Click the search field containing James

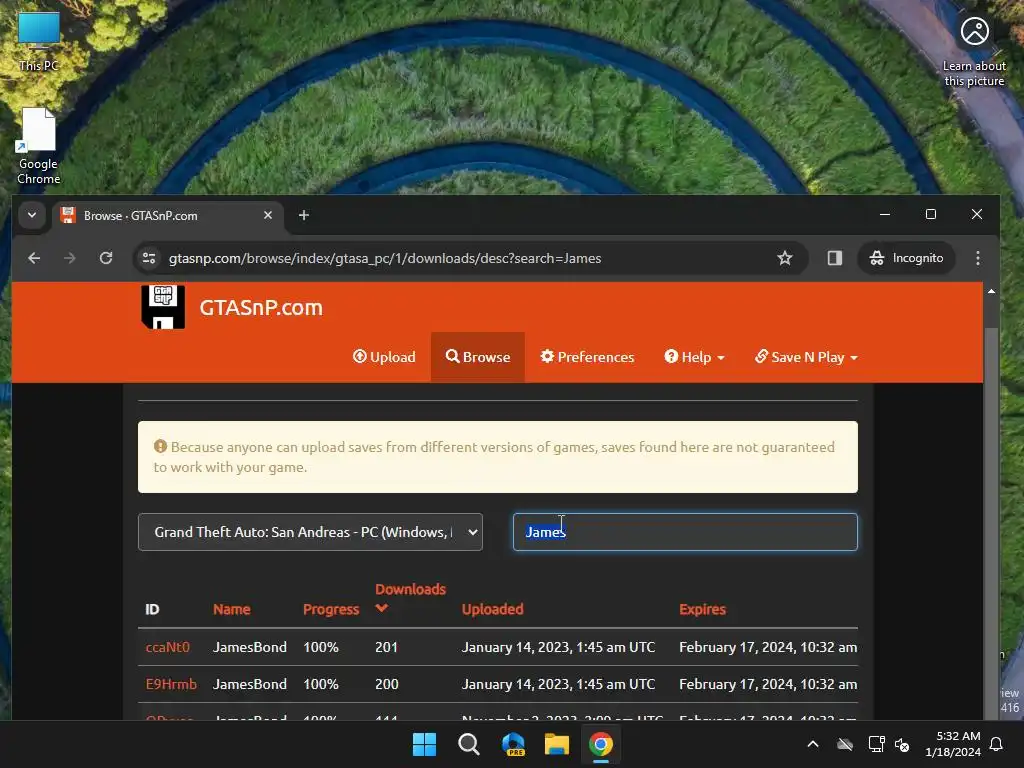coord(685,532)
